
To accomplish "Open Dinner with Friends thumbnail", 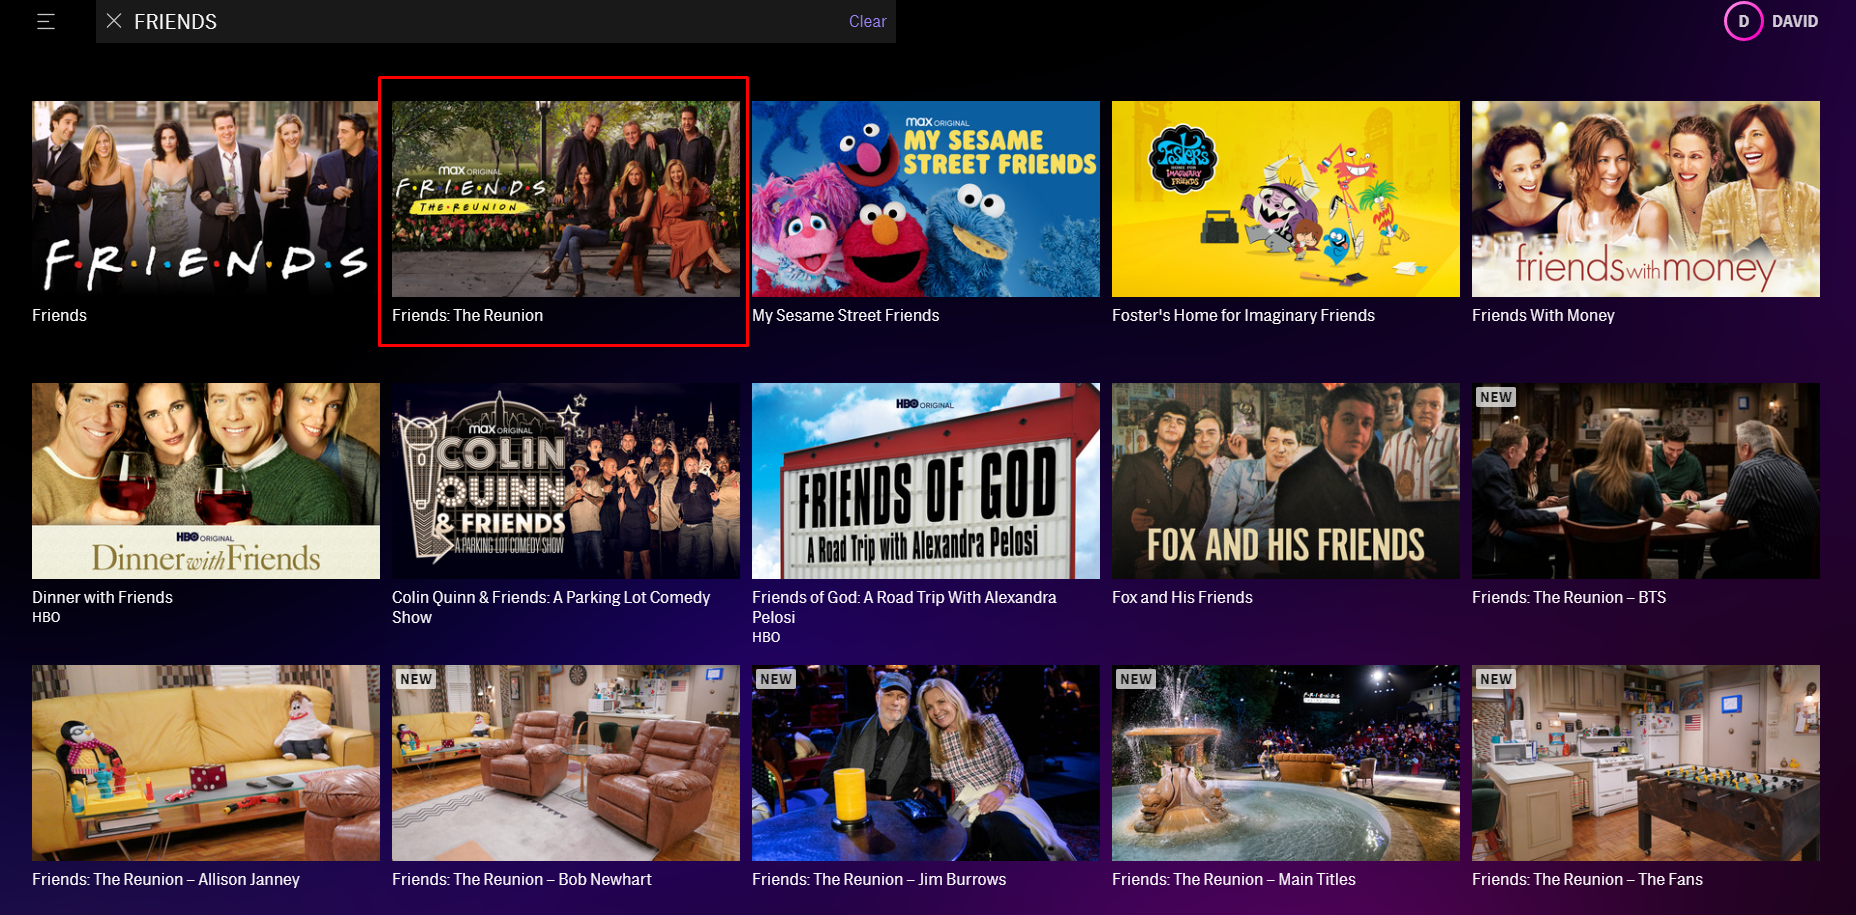I will [x=206, y=481].
